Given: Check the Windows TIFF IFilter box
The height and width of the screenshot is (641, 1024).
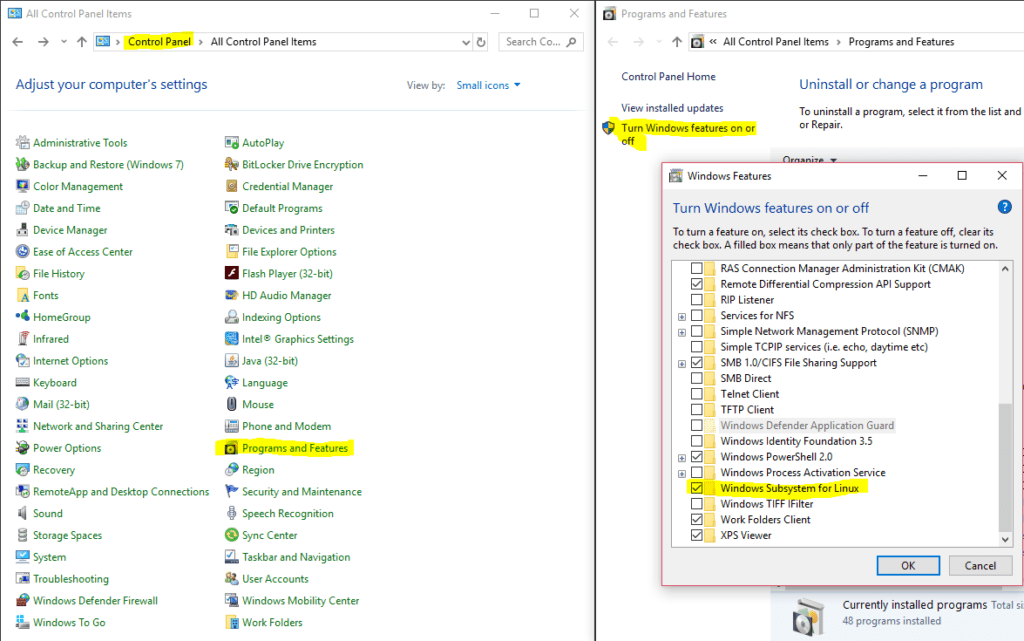Looking at the screenshot, I should [697, 503].
